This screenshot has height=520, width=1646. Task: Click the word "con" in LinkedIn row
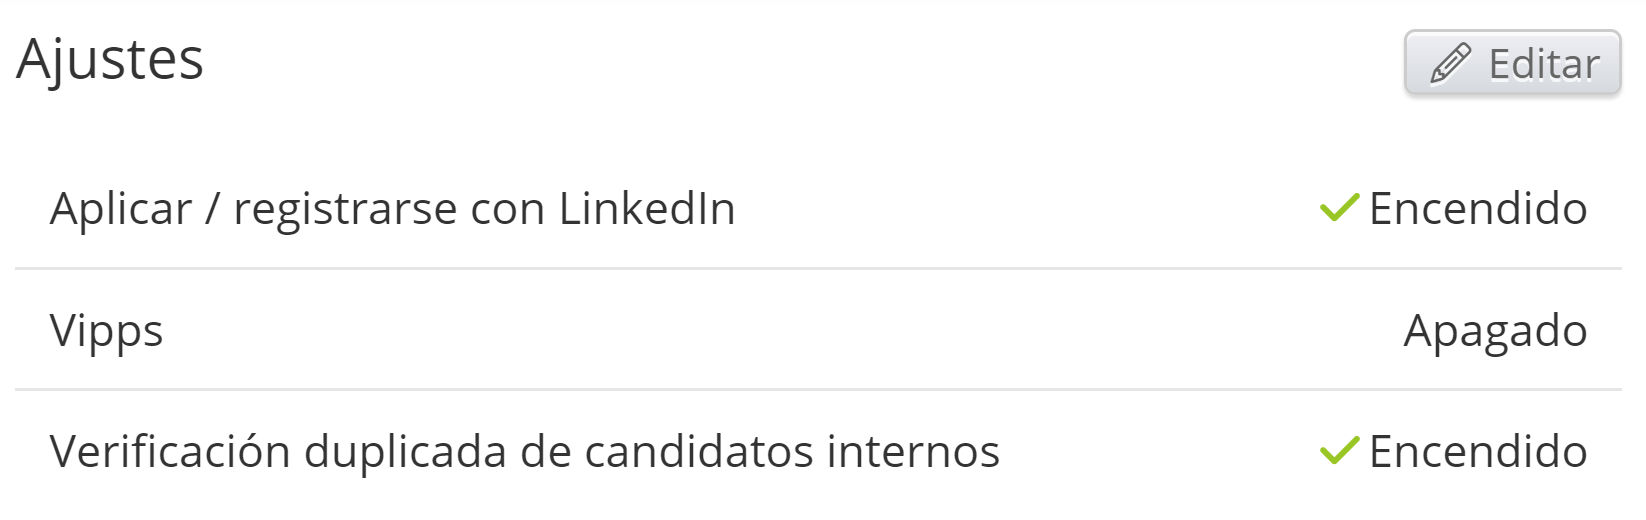(508, 210)
